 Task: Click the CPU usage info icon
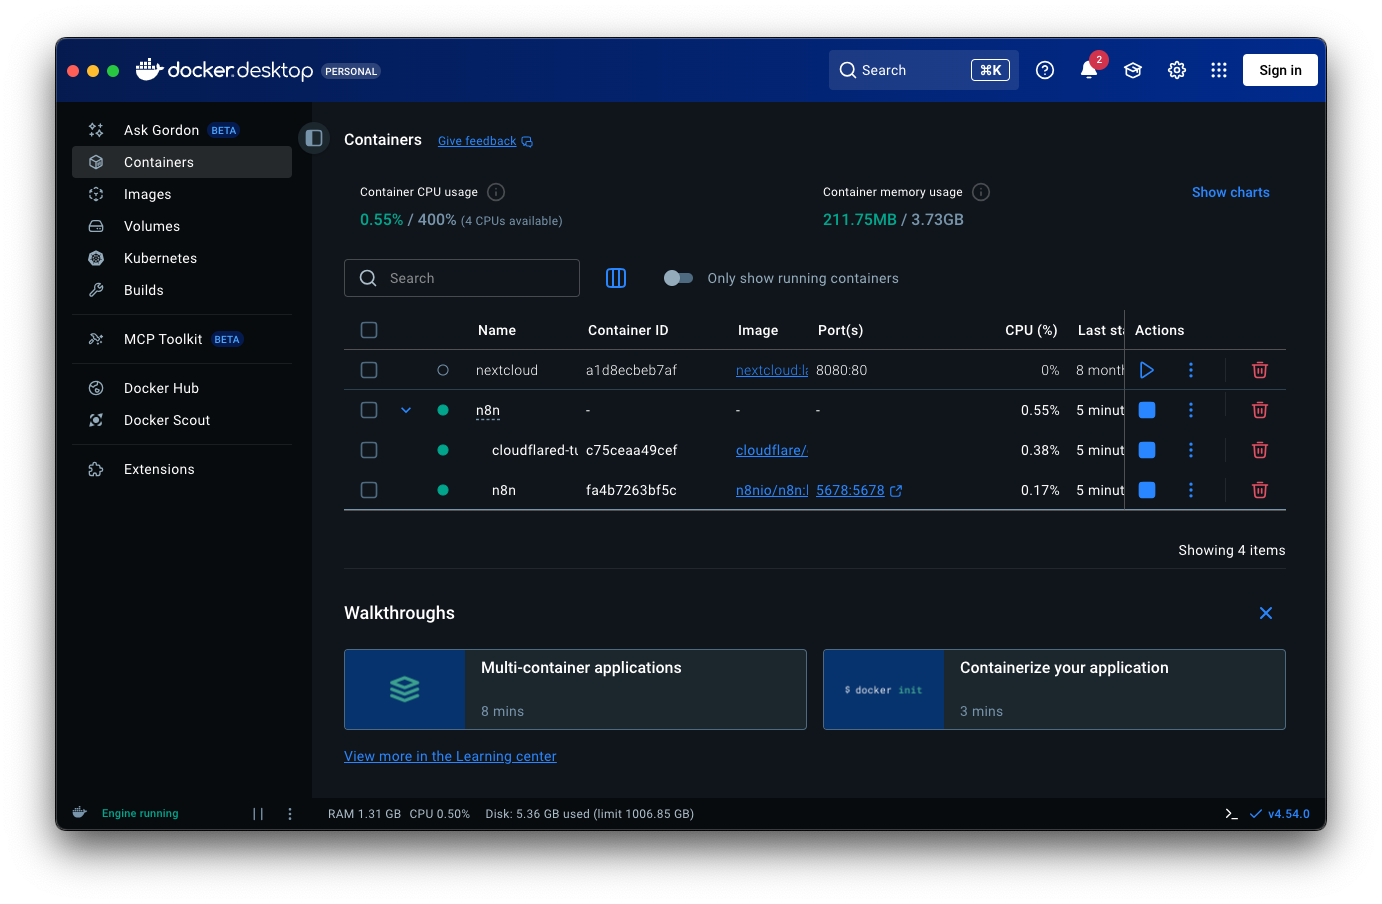click(x=496, y=192)
